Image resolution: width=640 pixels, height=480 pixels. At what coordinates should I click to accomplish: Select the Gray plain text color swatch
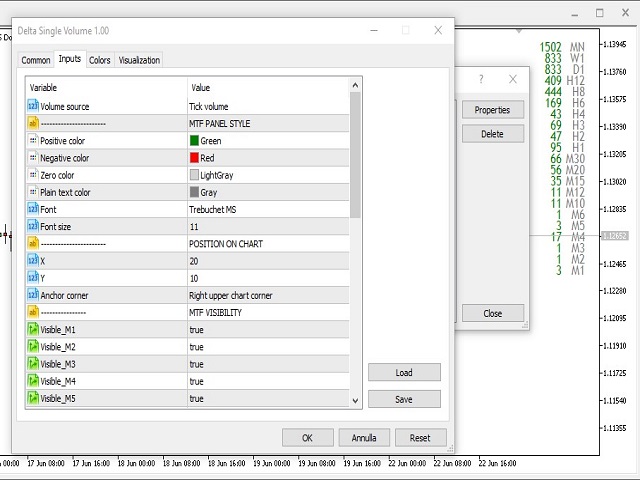(194, 192)
